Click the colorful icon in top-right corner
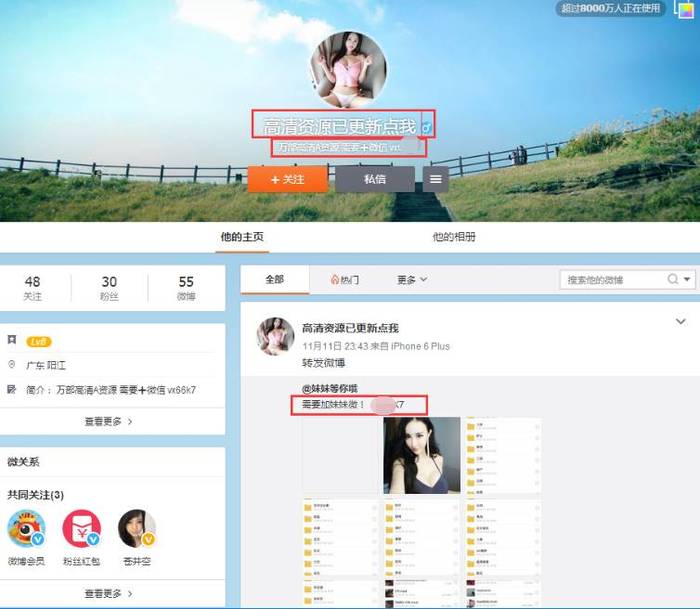This screenshot has height=609, width=700. pos(684,9)
